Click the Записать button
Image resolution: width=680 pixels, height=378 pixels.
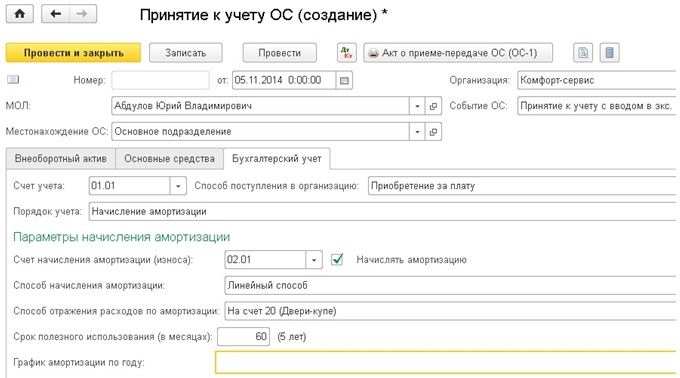[186, 53]
